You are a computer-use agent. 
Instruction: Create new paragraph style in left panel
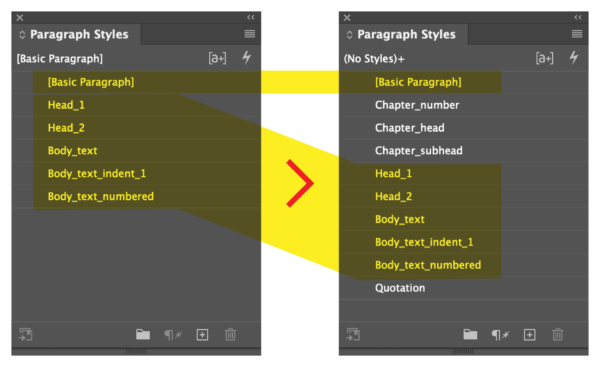pyautogui.click(x=202, y=334)
